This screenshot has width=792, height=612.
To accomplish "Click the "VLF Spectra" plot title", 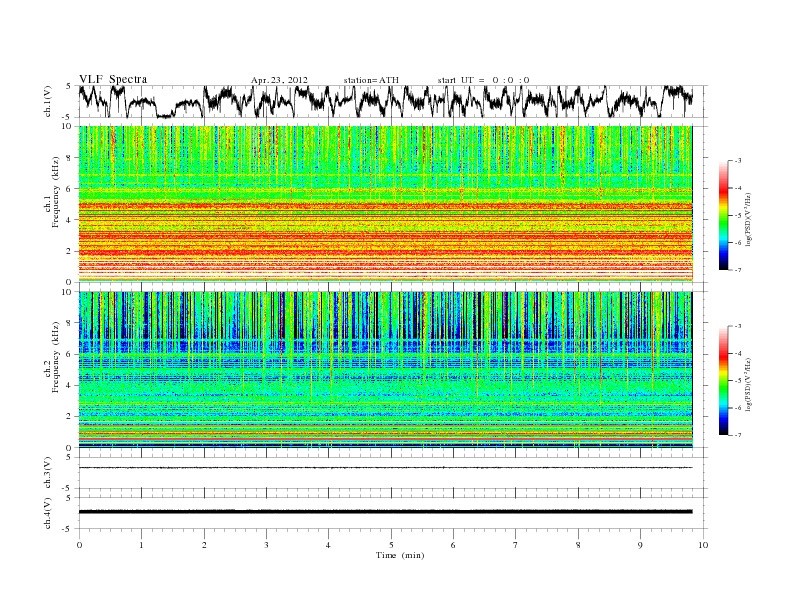I will (113, 79).
